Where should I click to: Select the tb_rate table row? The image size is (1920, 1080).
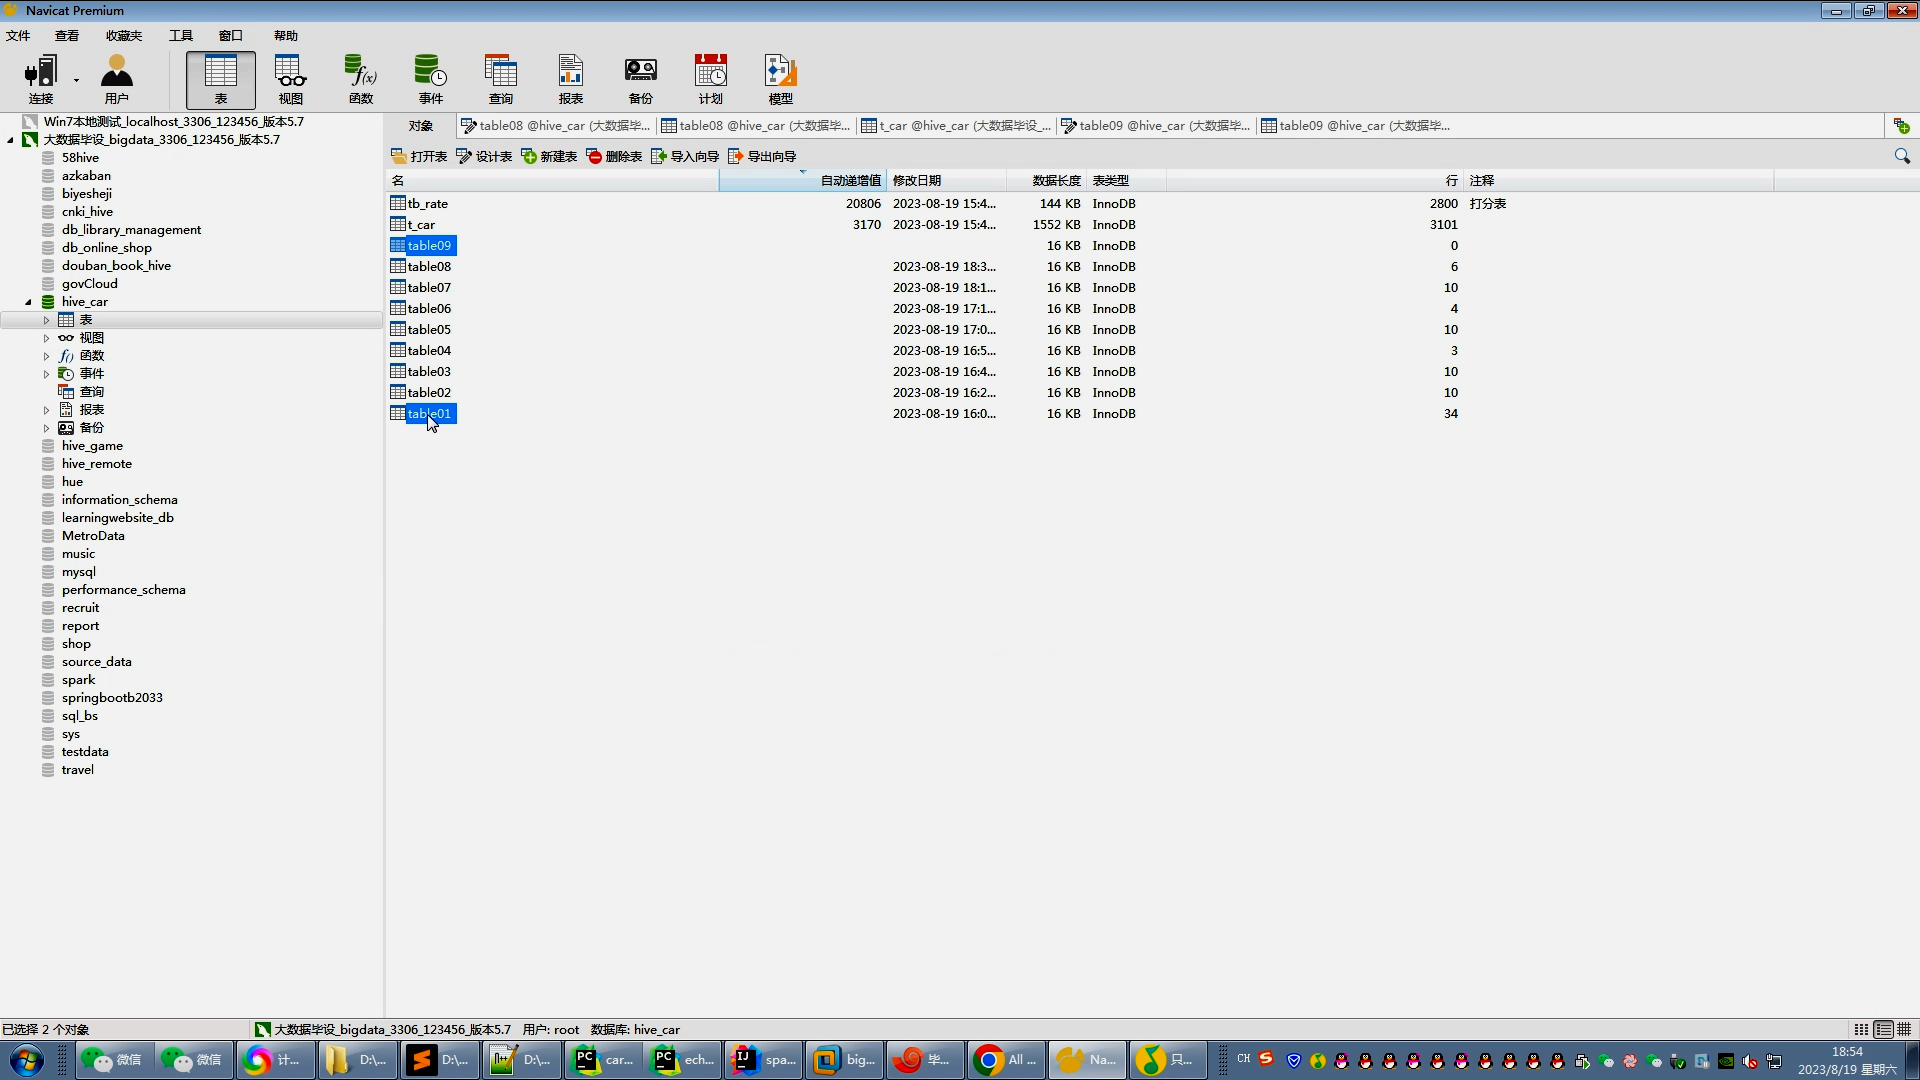[x=427, y=204]
